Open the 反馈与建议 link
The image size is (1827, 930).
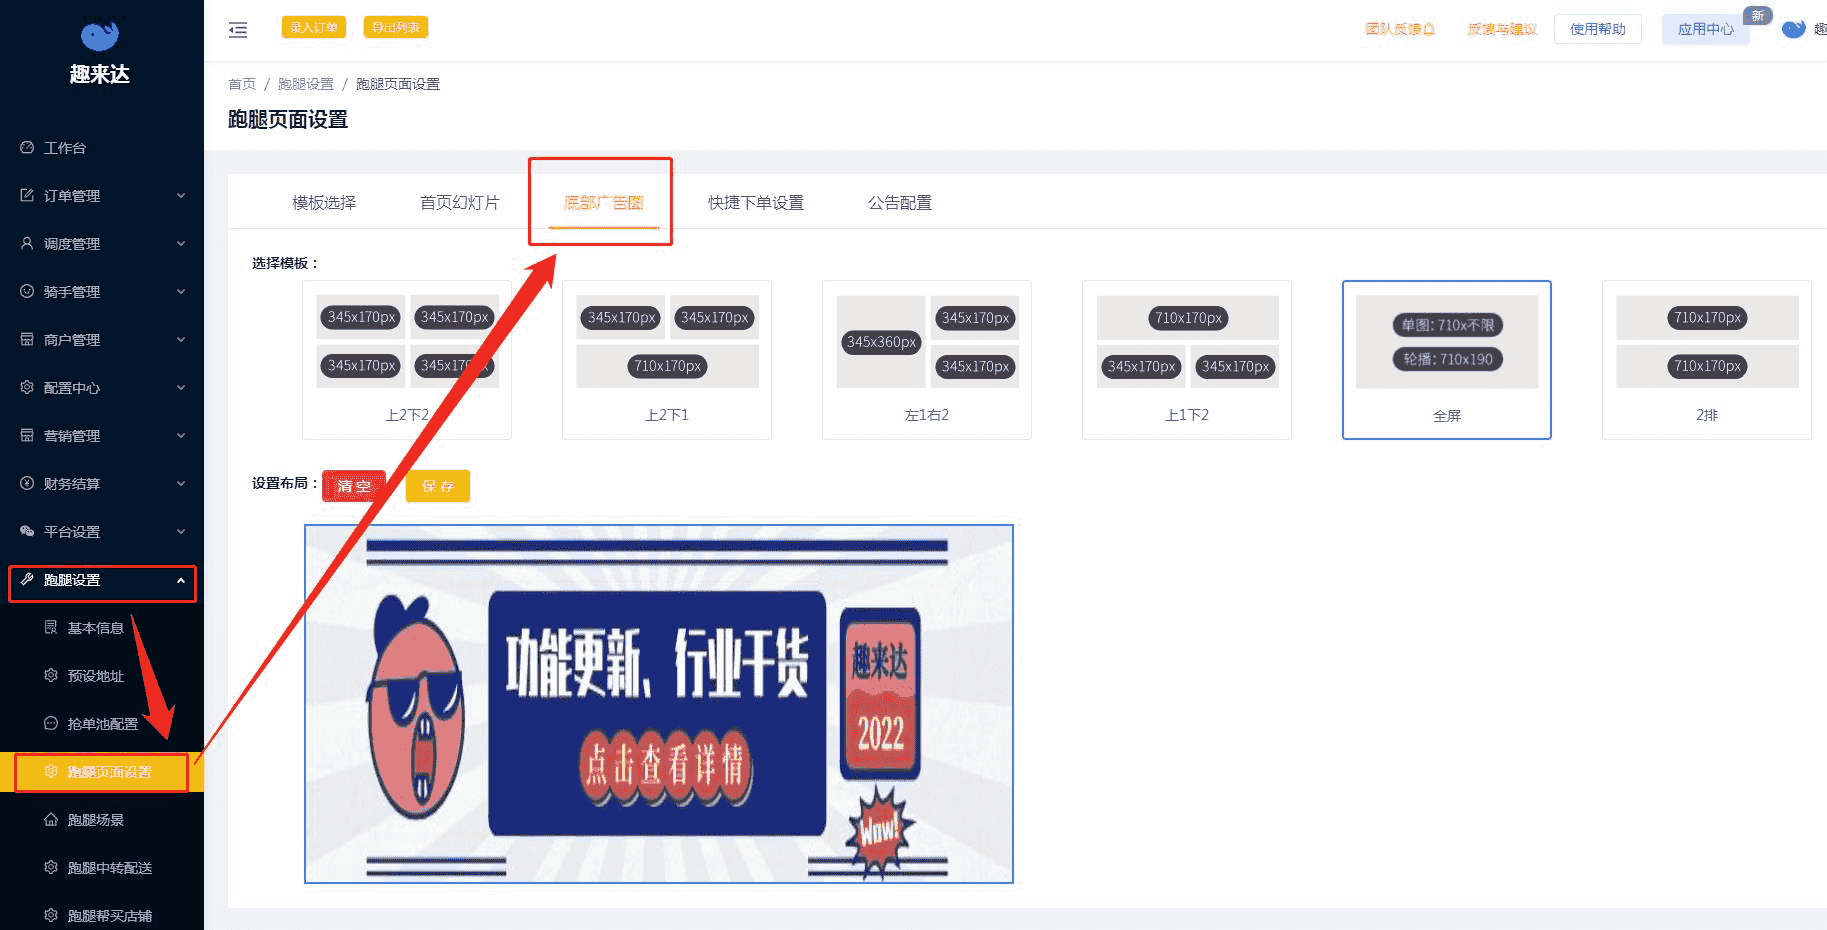pyautogui.click(x=1502, y=29)
